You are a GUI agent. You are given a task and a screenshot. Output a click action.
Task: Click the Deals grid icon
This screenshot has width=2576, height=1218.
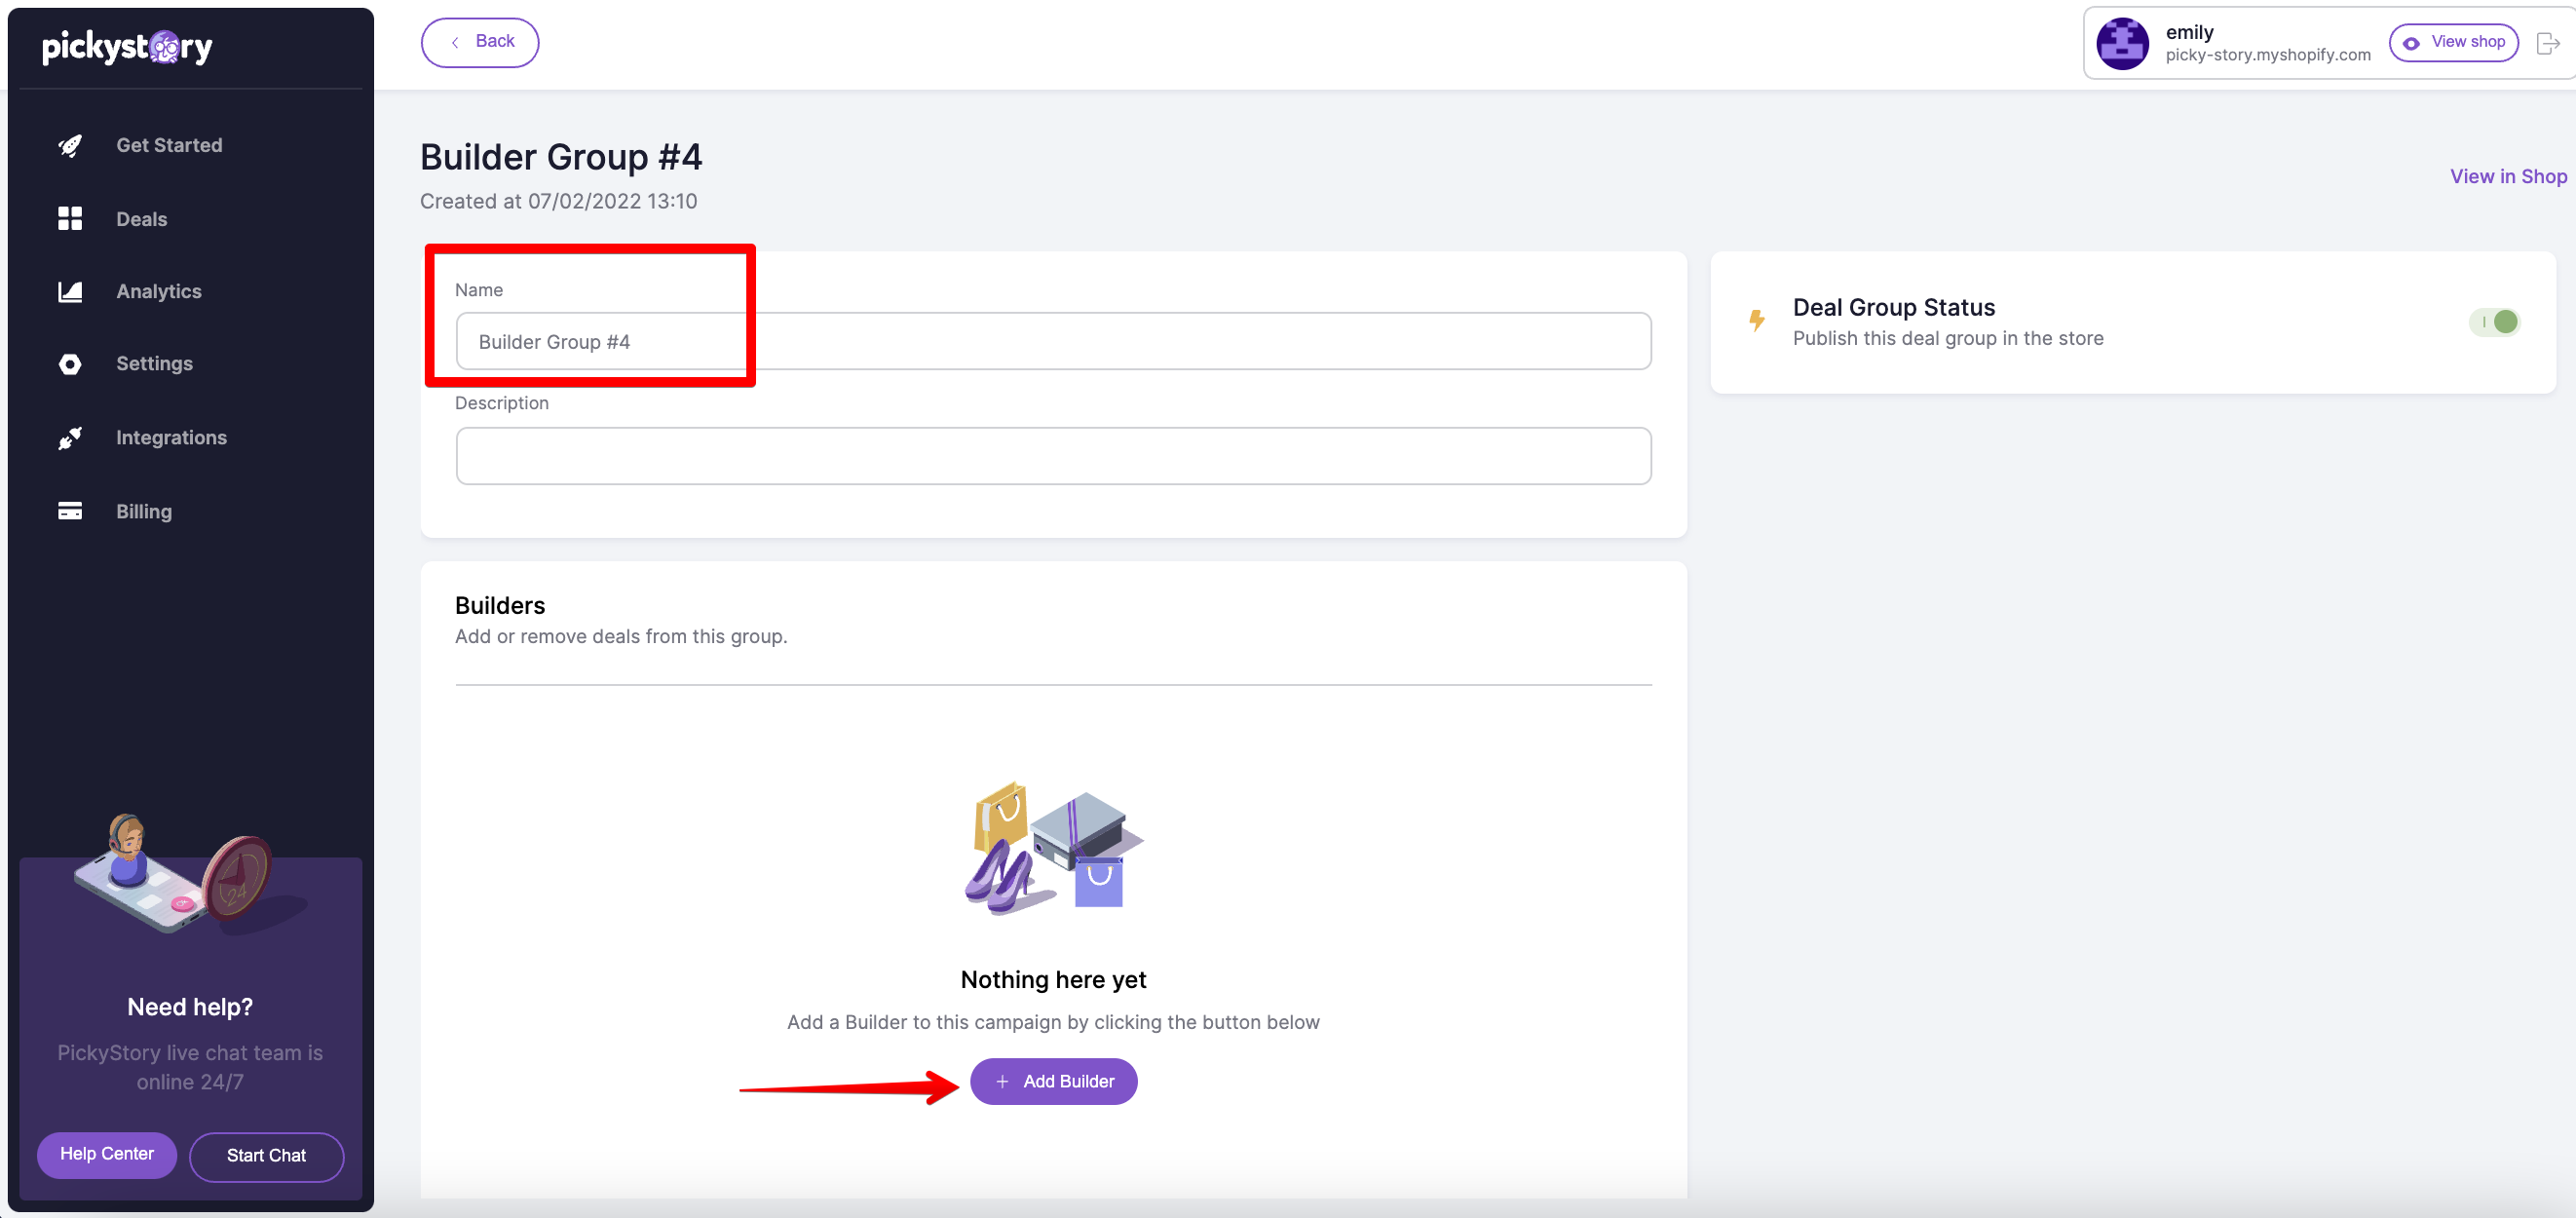click(70, 219)
